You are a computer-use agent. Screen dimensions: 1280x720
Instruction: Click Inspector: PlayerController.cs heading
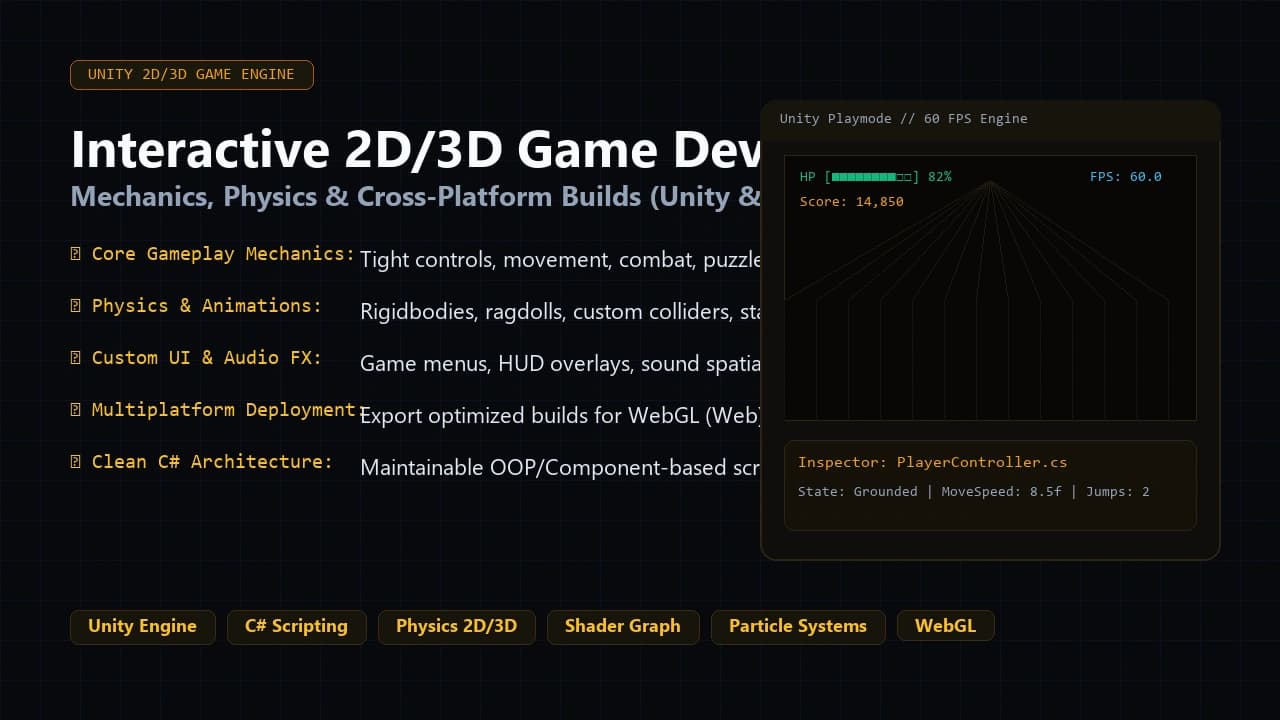(x=932, y=462)
